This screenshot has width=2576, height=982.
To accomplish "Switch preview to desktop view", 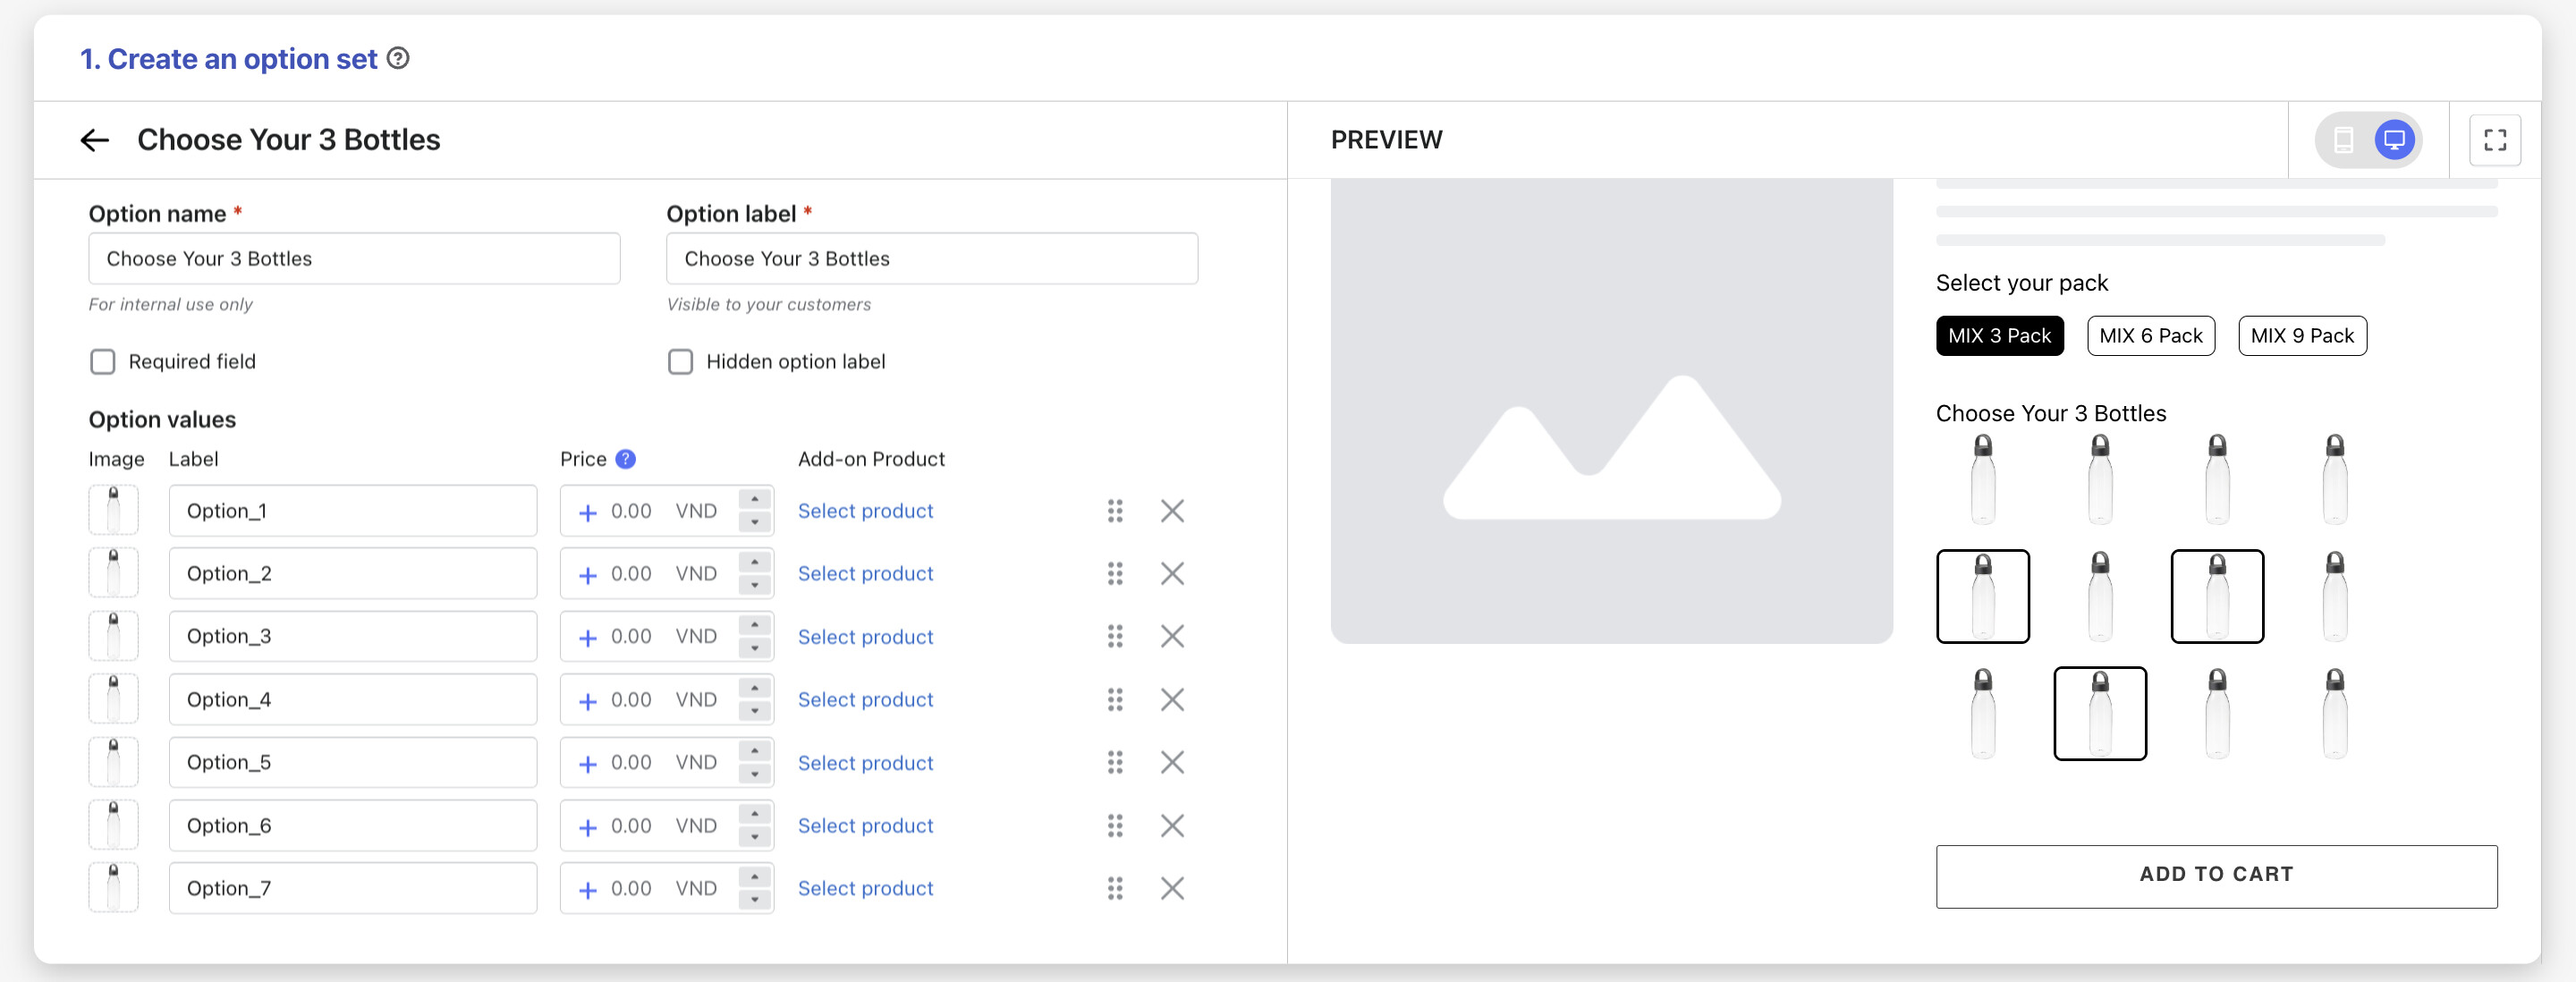I will point(2394,140).
